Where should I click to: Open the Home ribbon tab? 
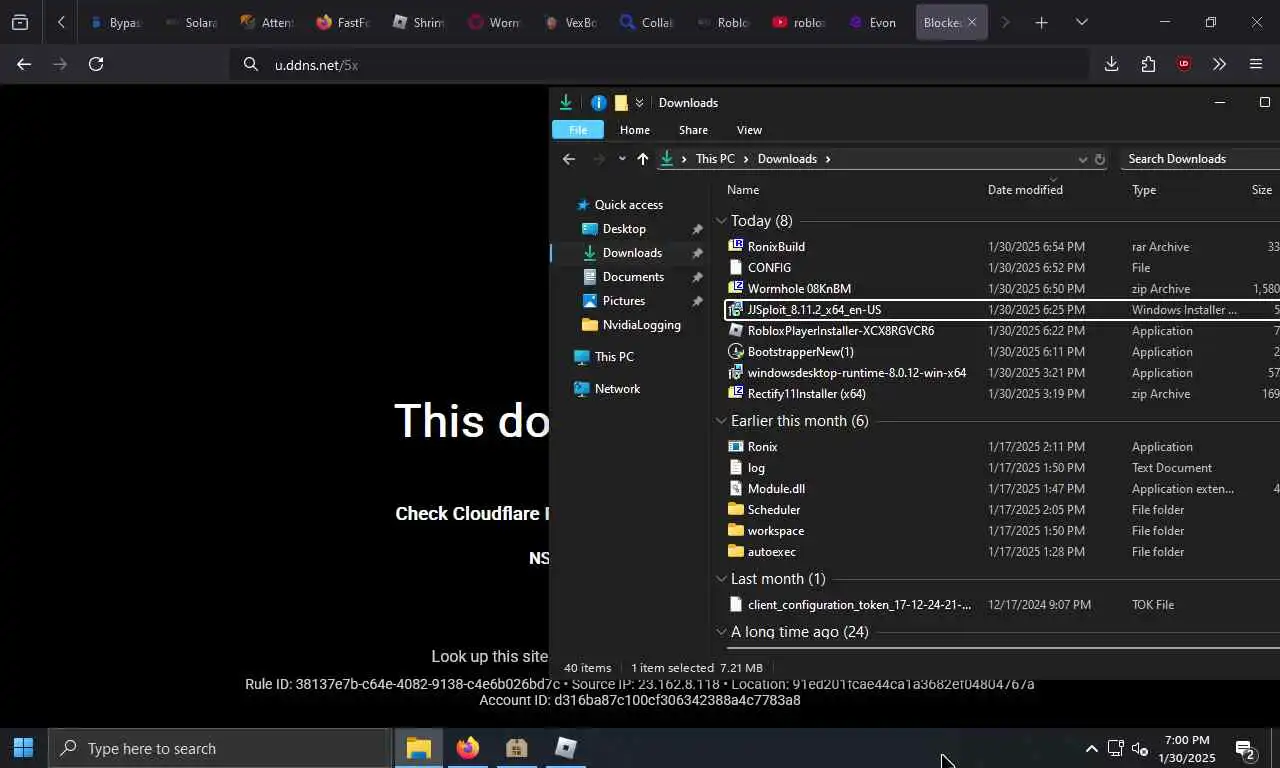point(635,130)
